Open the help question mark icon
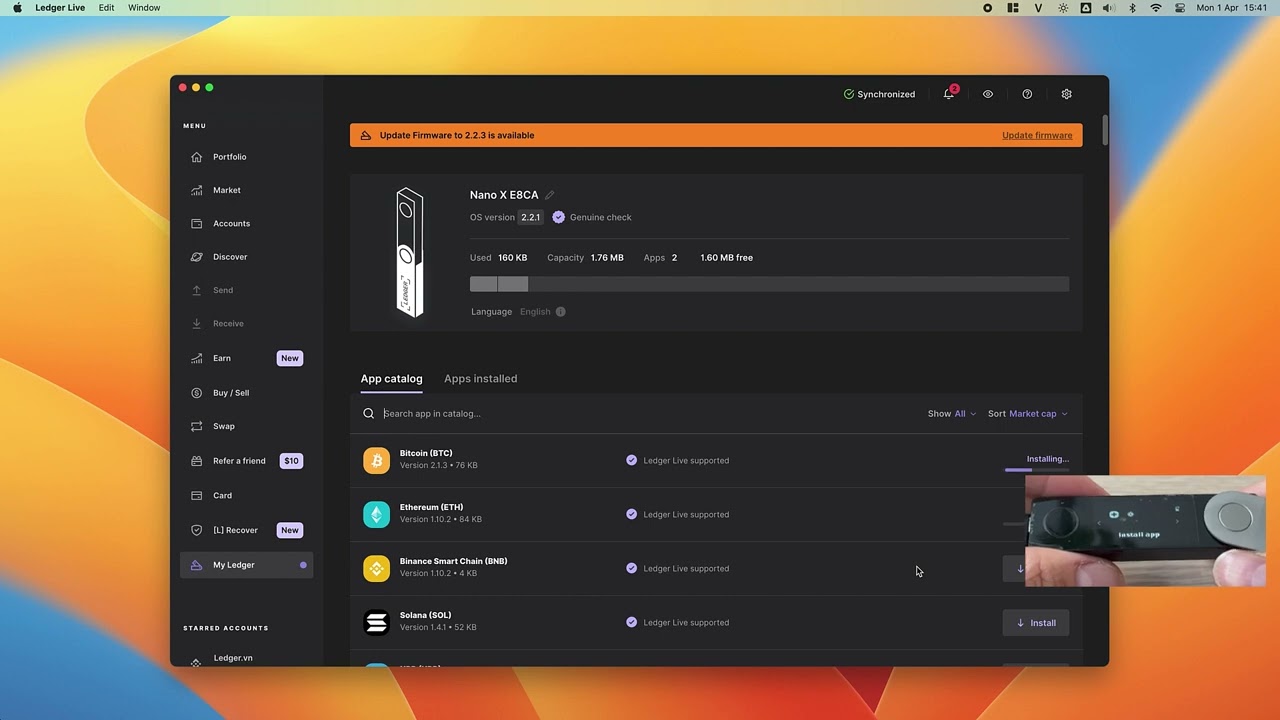Screen dimensions: 1280x720 click(x=1027, y=94)
